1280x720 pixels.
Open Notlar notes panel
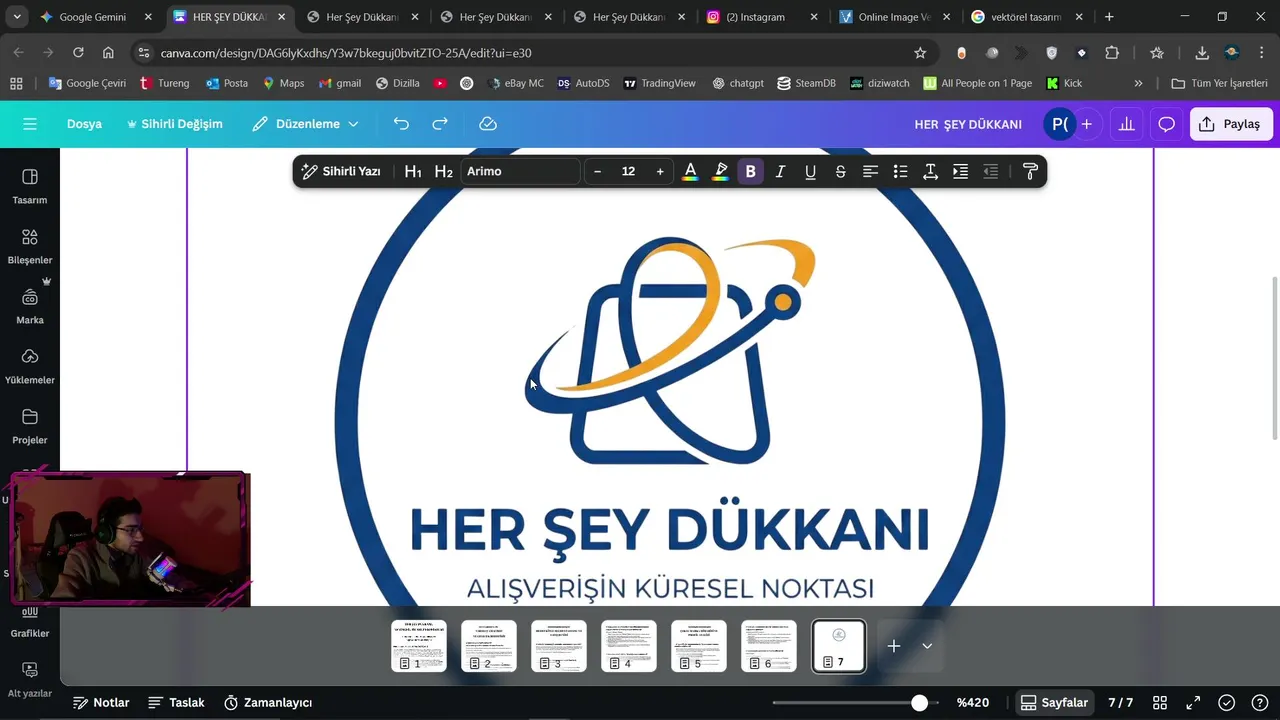[x=101, y=703]
